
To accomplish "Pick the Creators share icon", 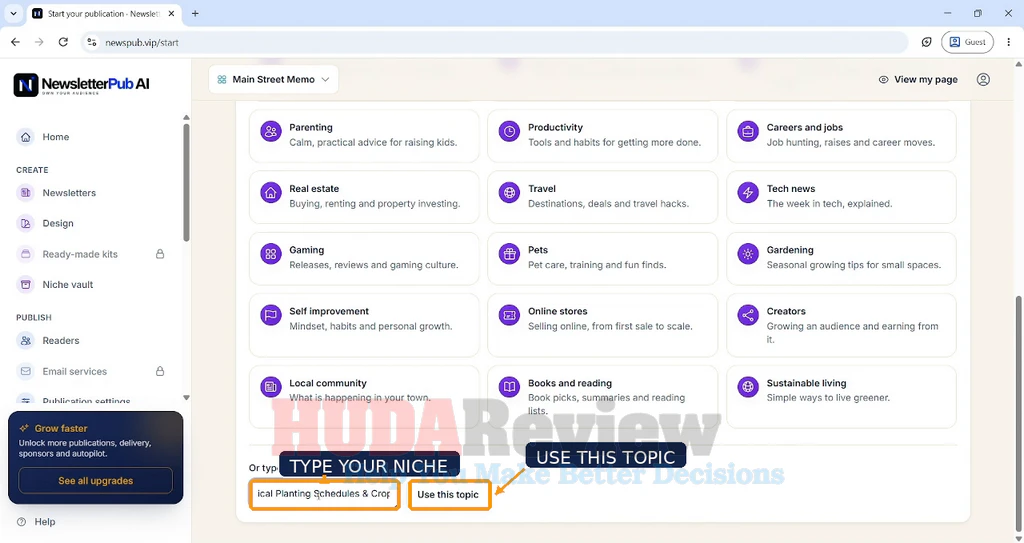I will 748,315.
